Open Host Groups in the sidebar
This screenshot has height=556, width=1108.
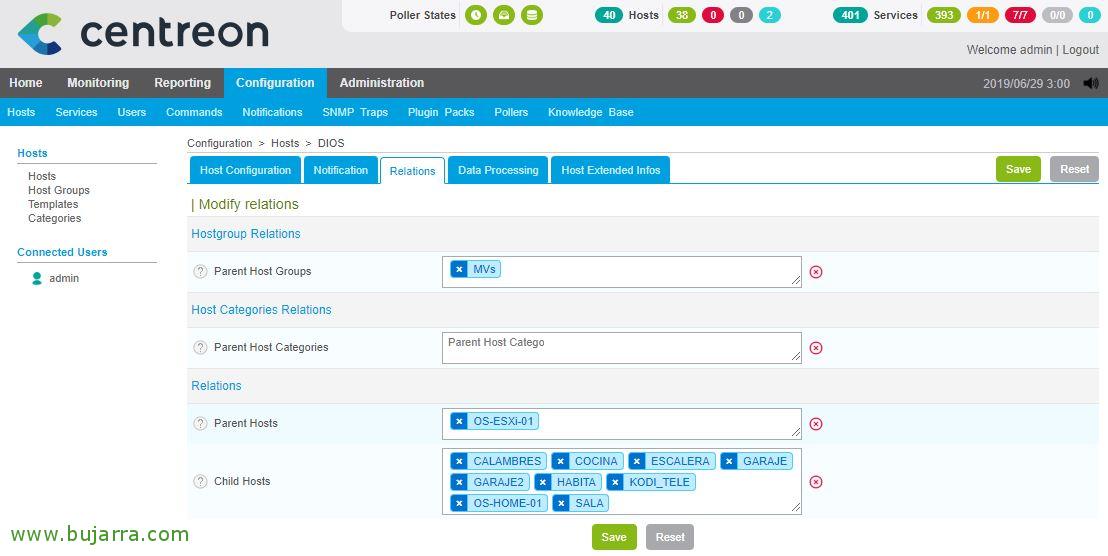coord(59,190)
